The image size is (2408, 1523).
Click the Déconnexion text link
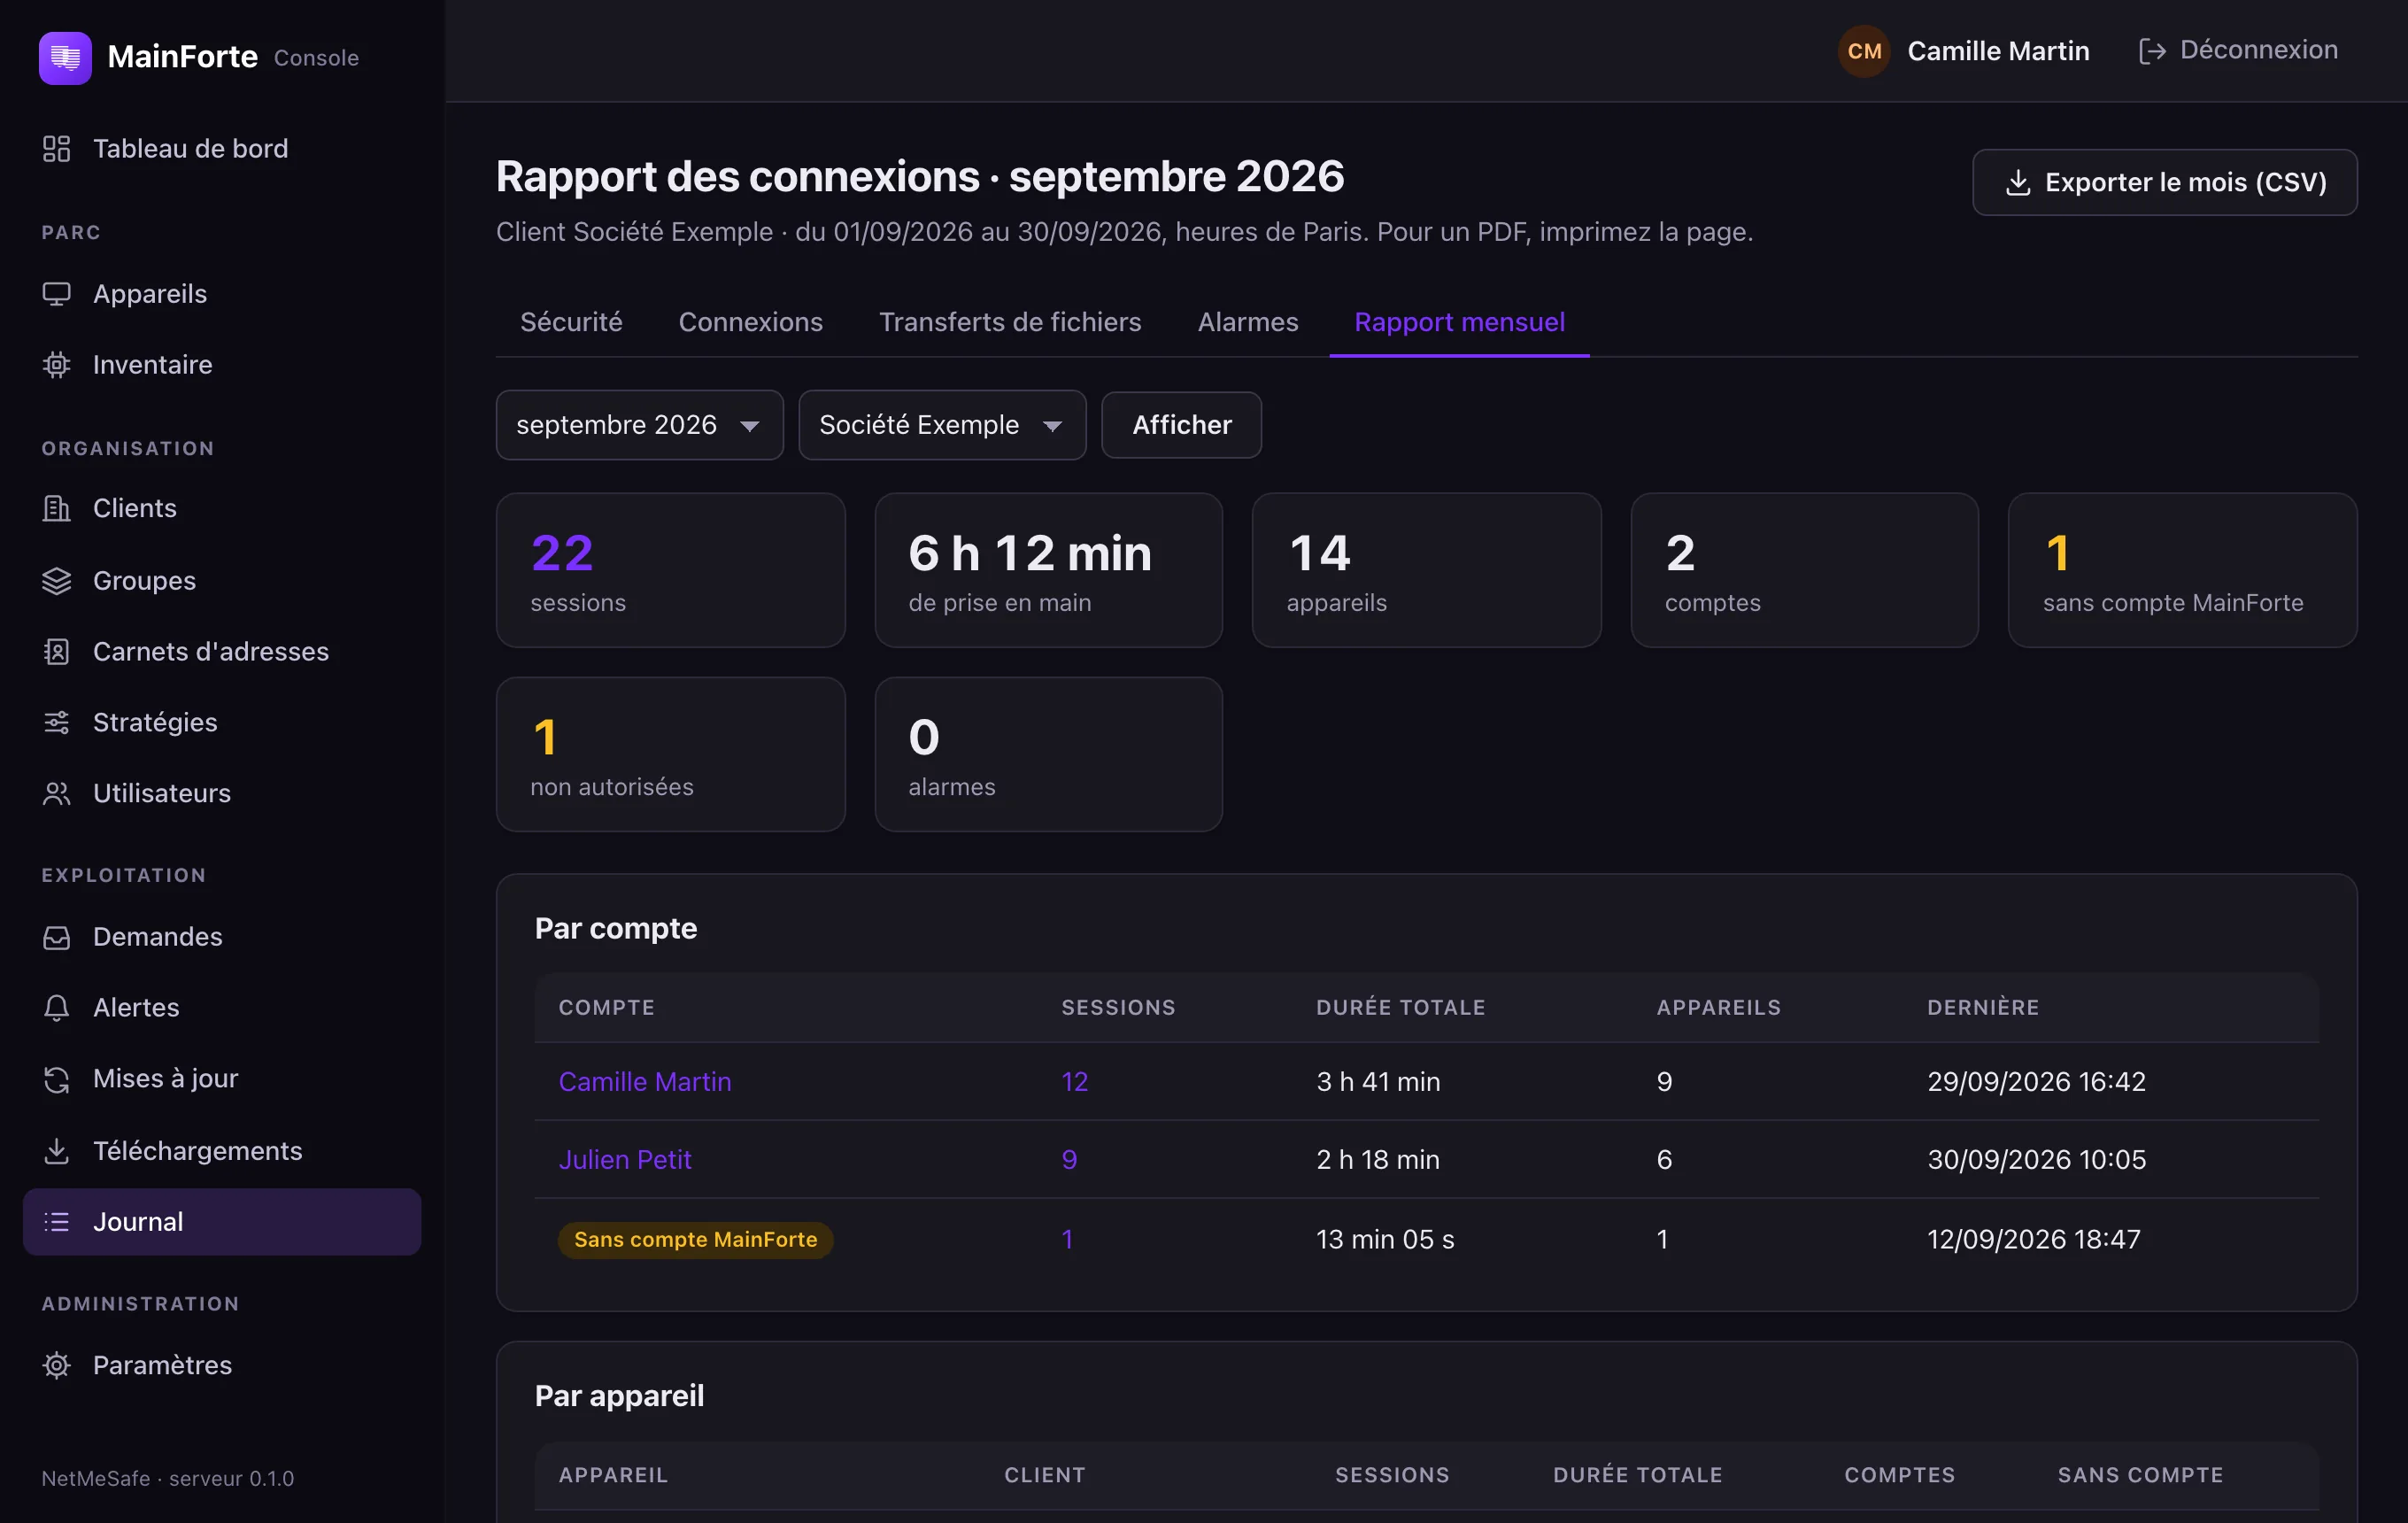2258,50
